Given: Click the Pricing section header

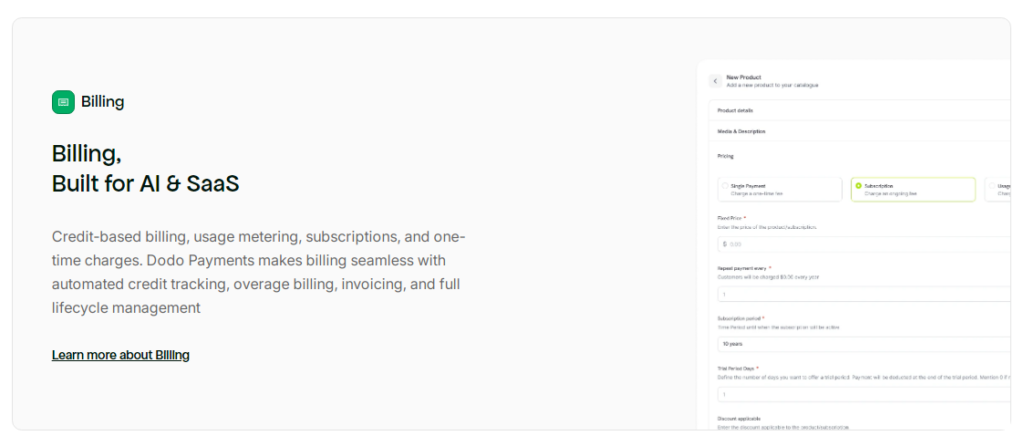Looking at the screenshot, I should pos(725,156).
